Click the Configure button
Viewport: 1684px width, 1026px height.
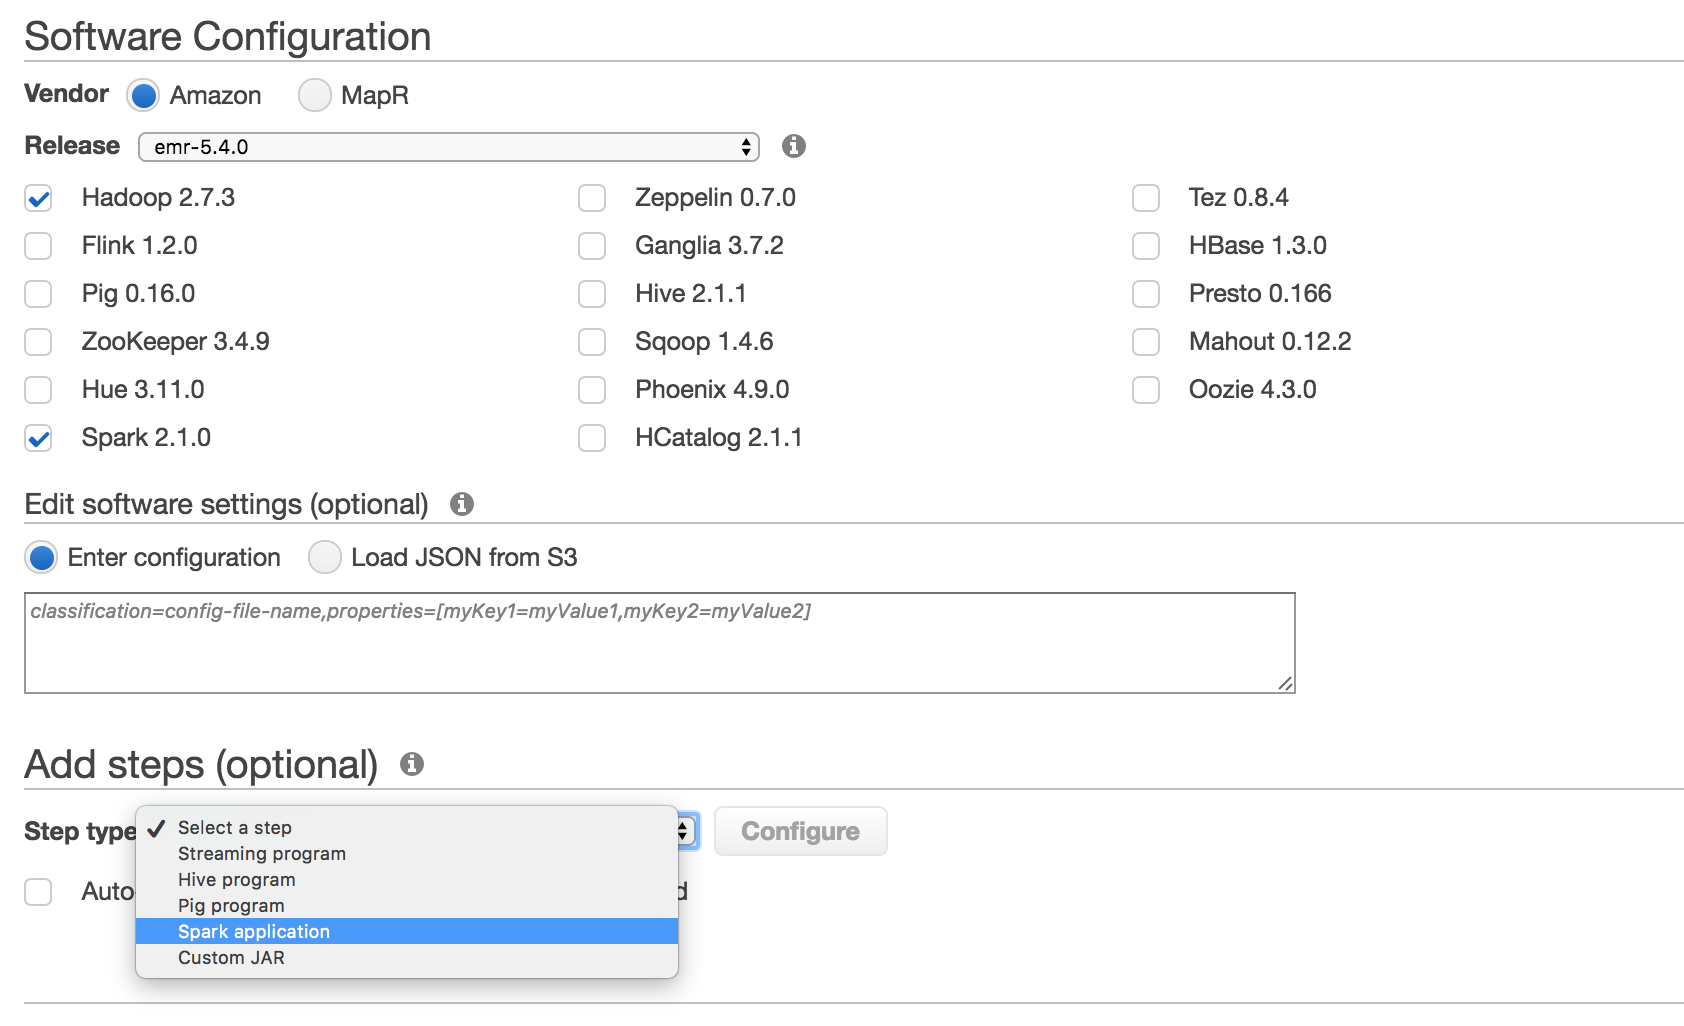click(x=800, y=831)
